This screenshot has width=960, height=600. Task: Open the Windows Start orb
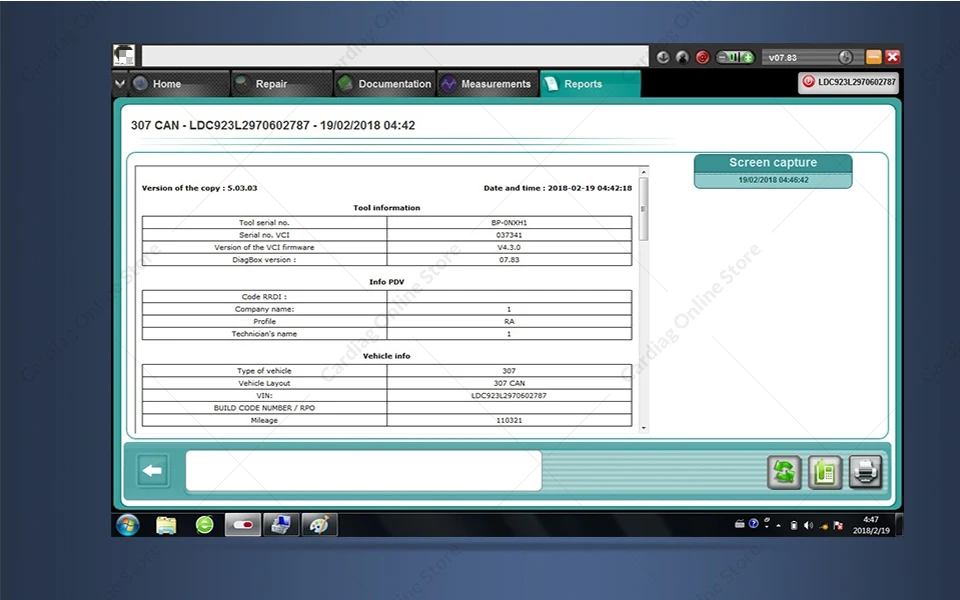(127, 525)
